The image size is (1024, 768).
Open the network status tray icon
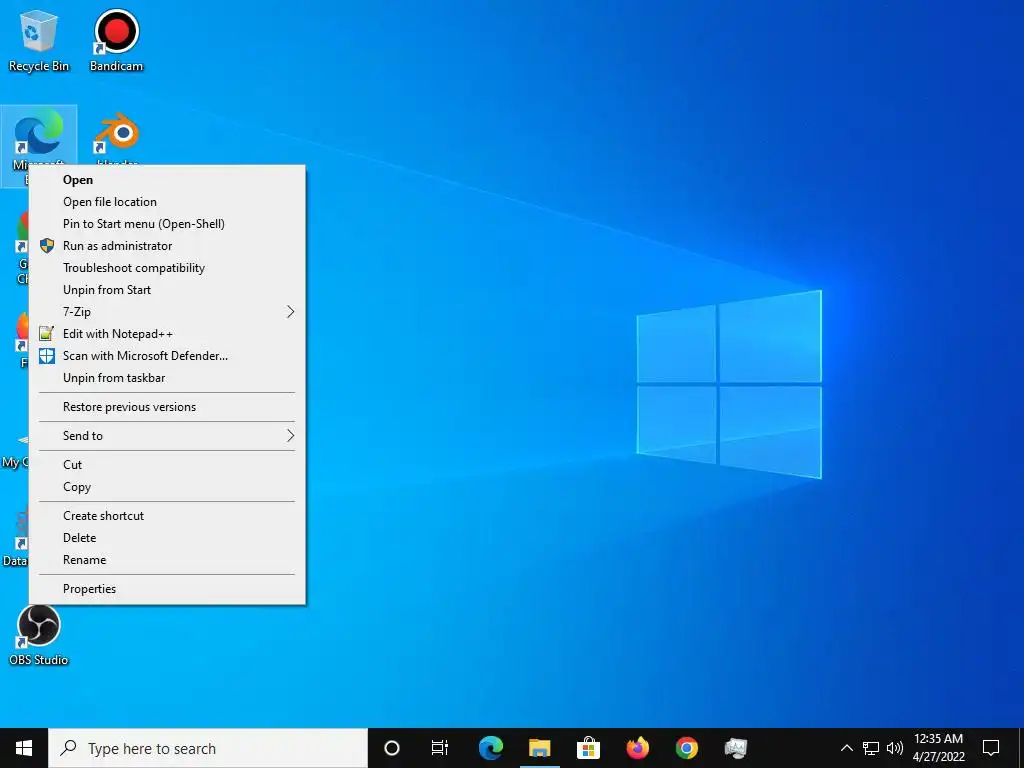point(871,748)
